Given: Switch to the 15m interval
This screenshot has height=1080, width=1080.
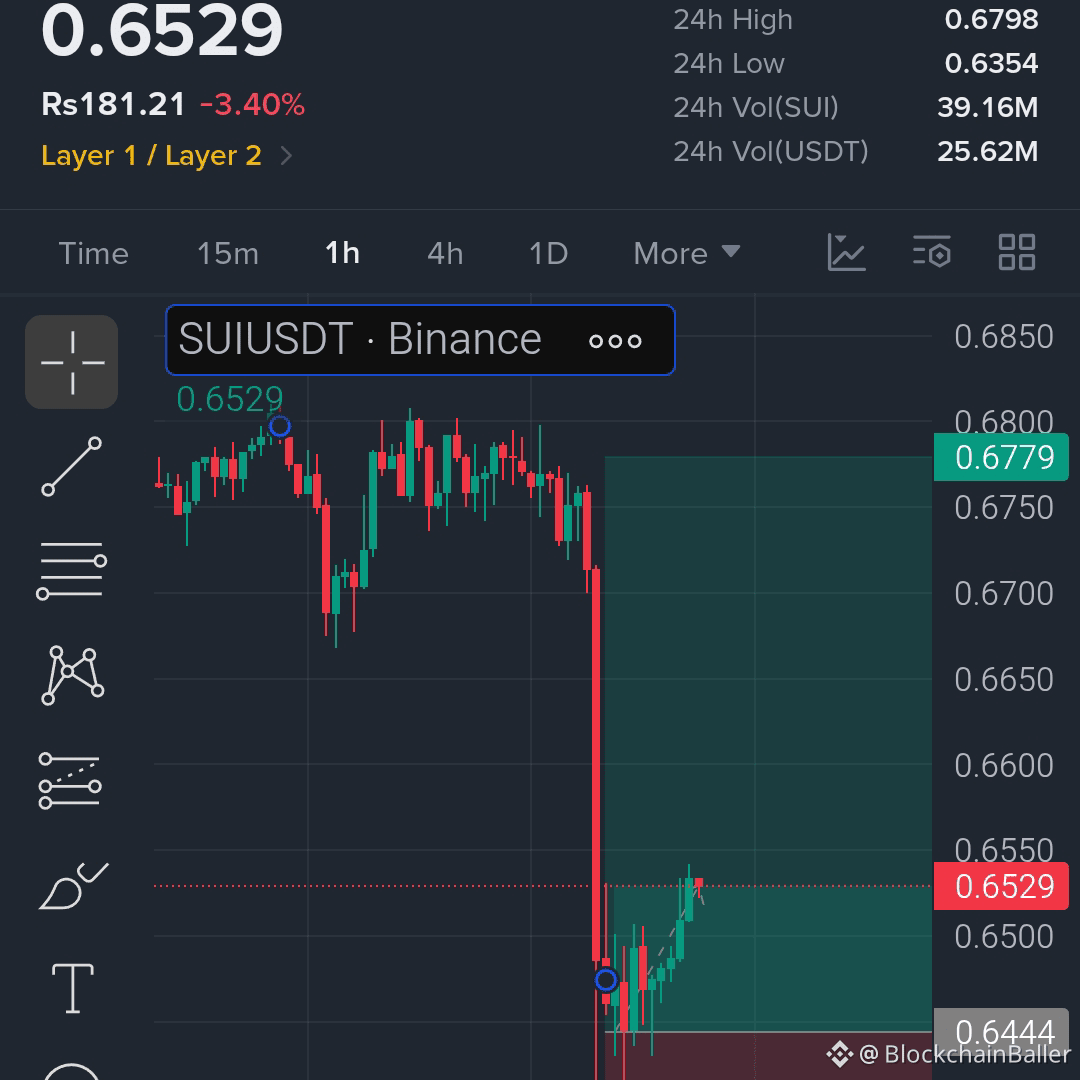Looking at the screenshot, I should click(228, 253).
